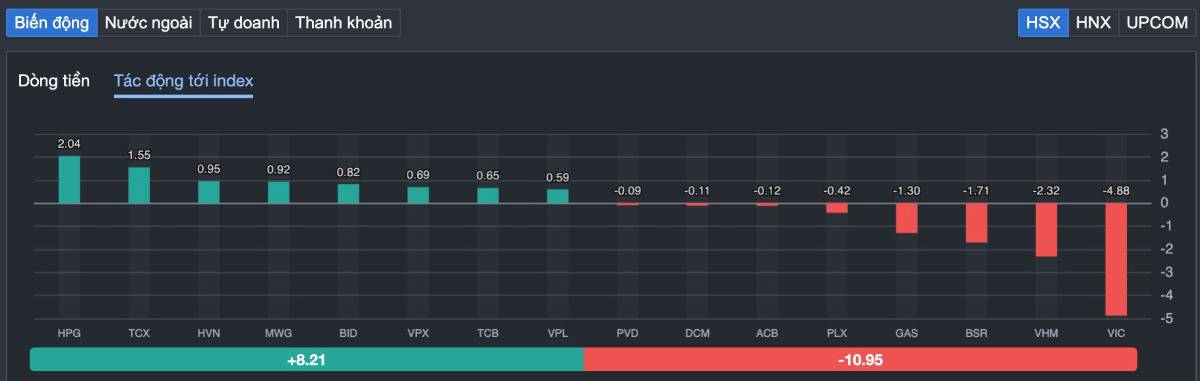Viewport: 1200px width, 381px height.
Task: Click the -0.42 value above PLX
Action: 837,190
